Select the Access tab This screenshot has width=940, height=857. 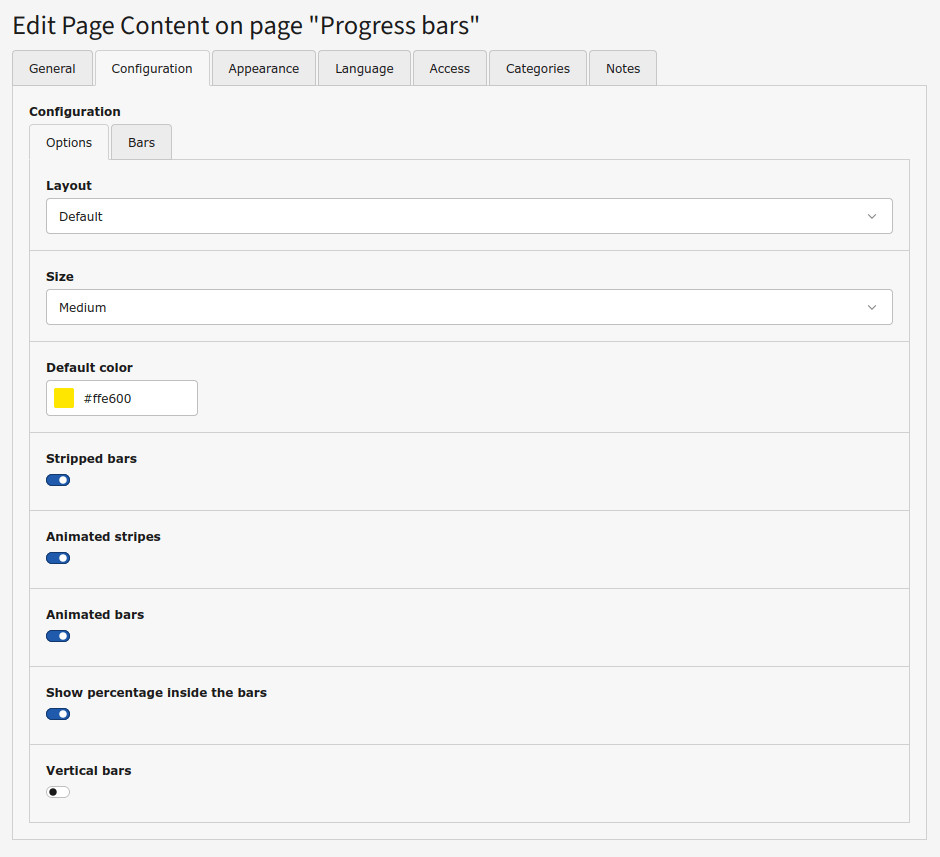click(x=449, y=69)
